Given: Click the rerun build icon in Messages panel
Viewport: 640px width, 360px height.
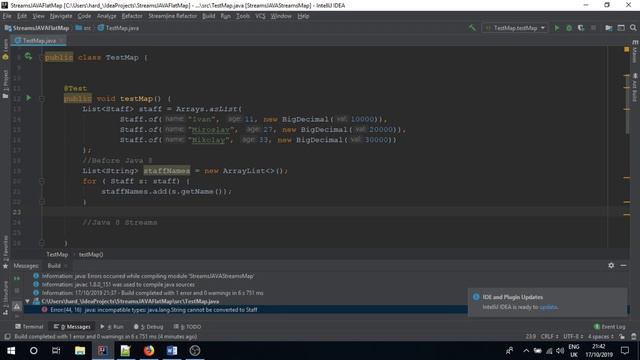Looking at the screenshot, I should [x=17, y=278].
